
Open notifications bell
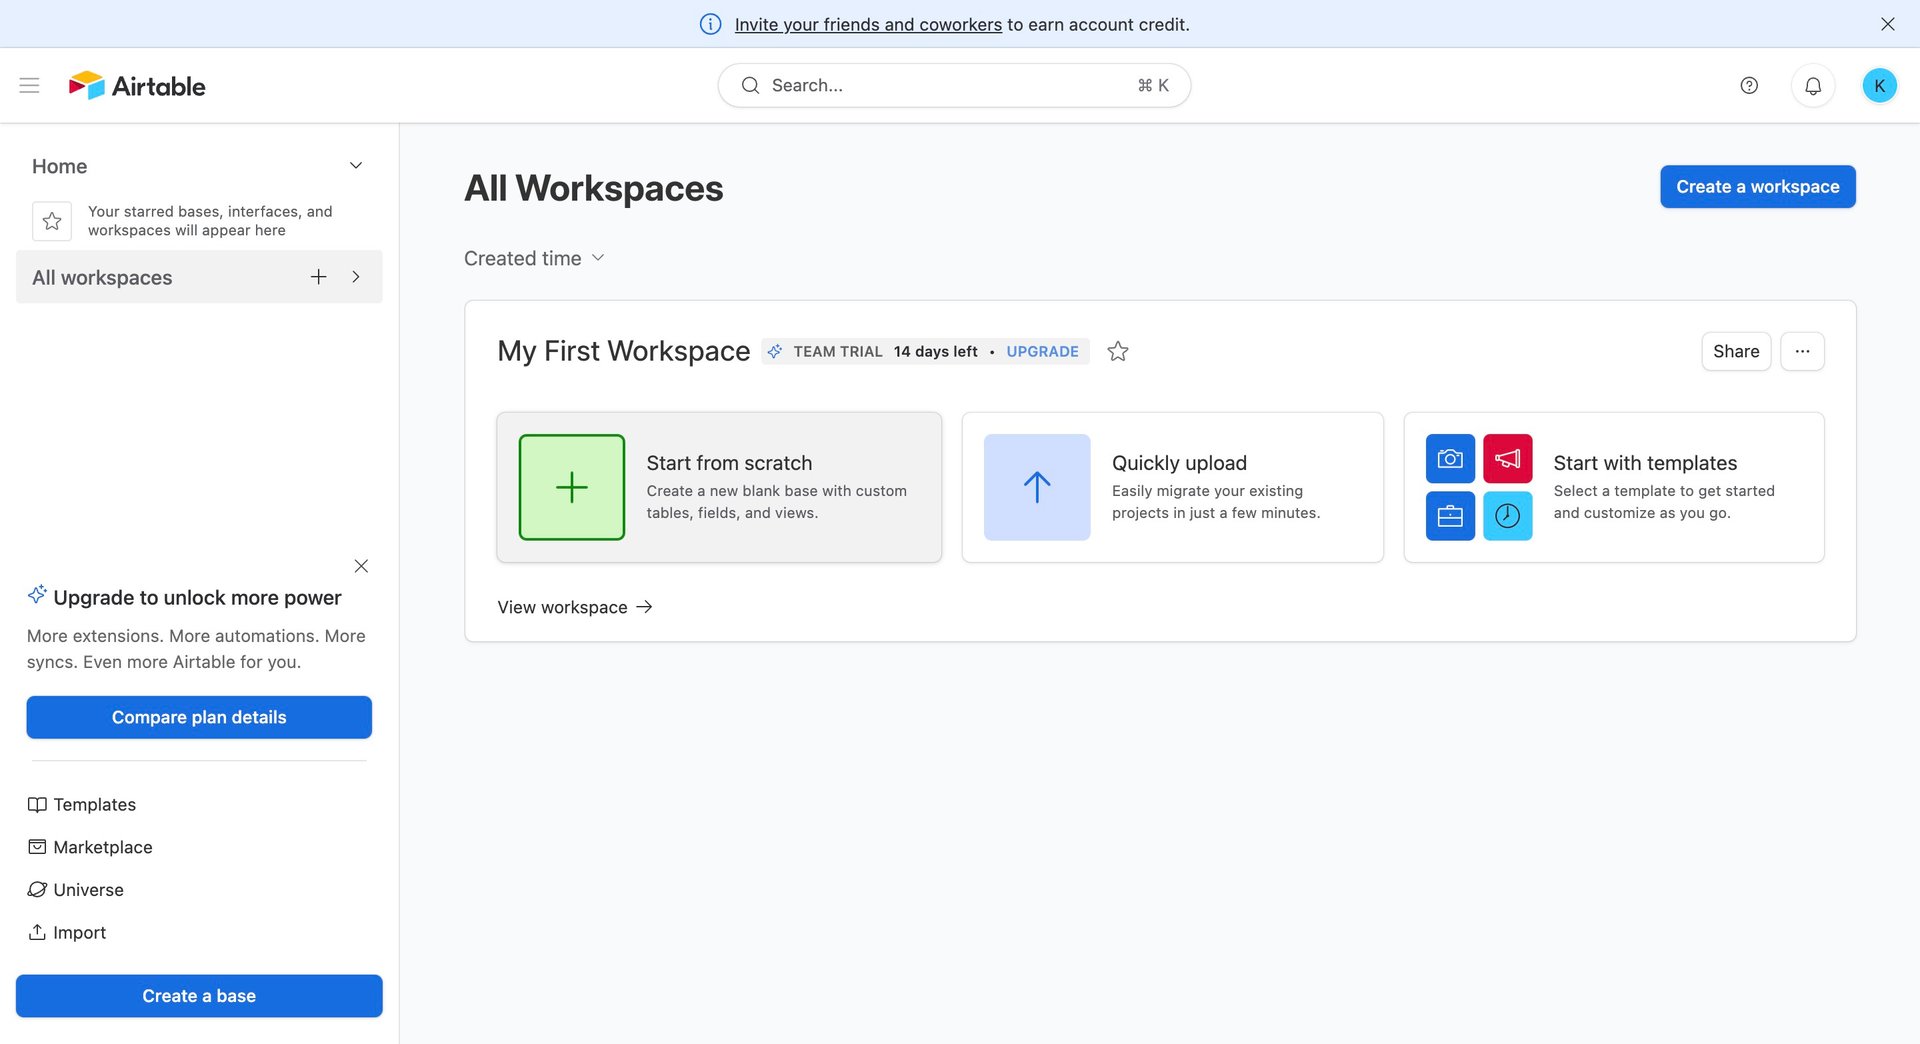point(1813,86)
